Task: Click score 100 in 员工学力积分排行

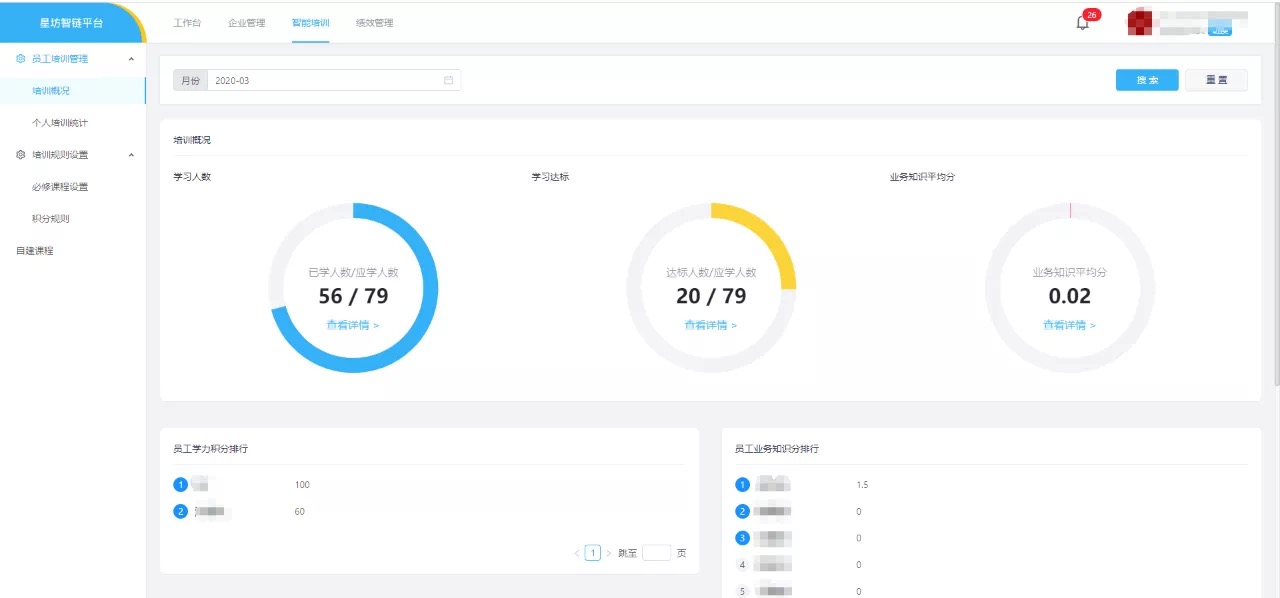Action: click(302, 485)
